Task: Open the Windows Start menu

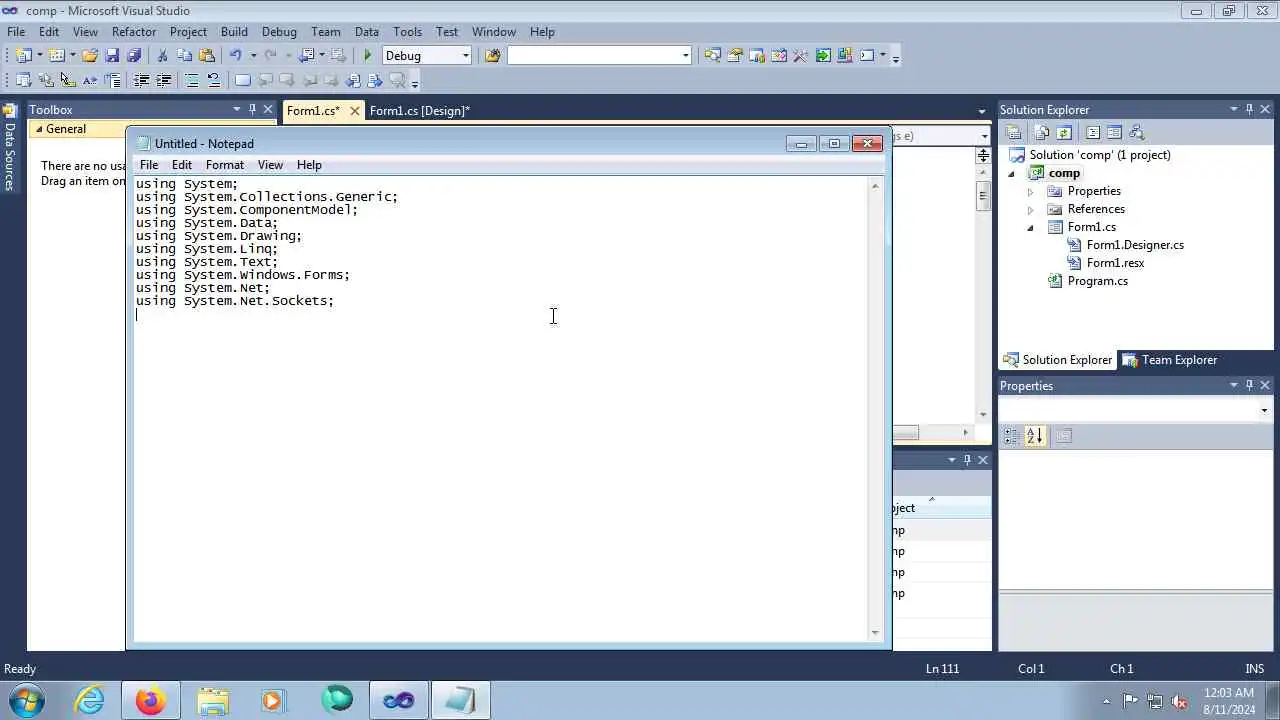Action: click(x=28, y=700)
